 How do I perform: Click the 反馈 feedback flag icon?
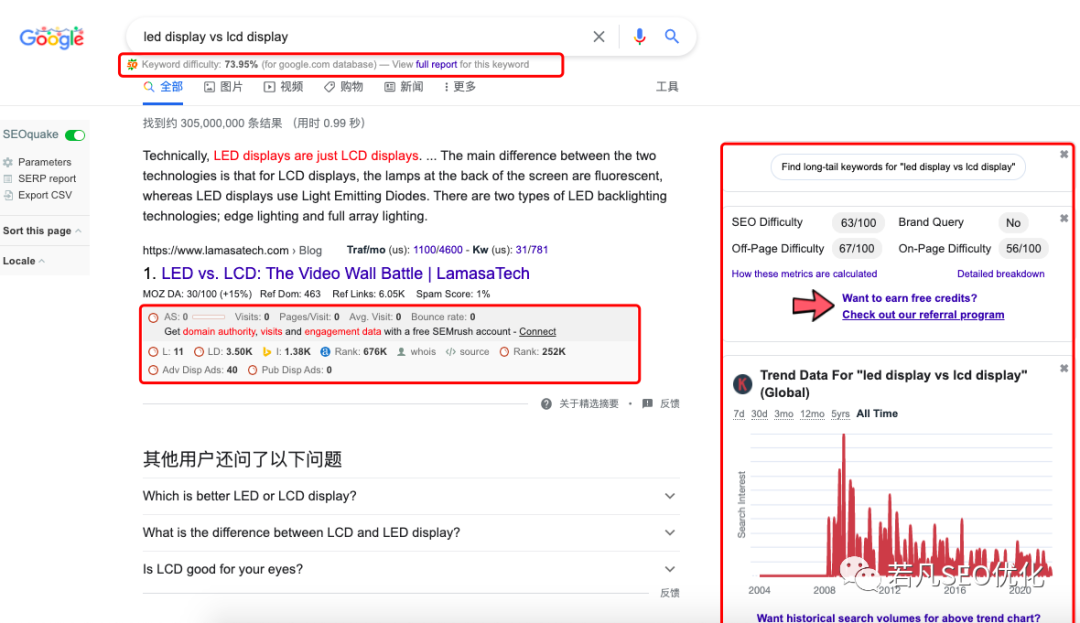coord(647,403)
